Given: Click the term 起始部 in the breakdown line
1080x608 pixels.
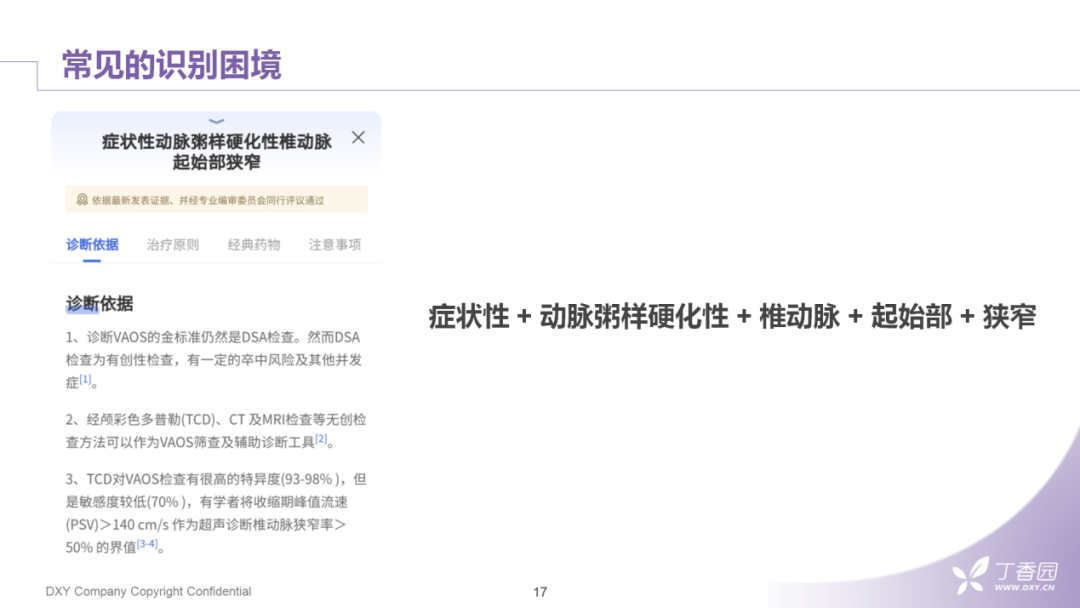Looking at the screenshot, I should coord(911,317).
